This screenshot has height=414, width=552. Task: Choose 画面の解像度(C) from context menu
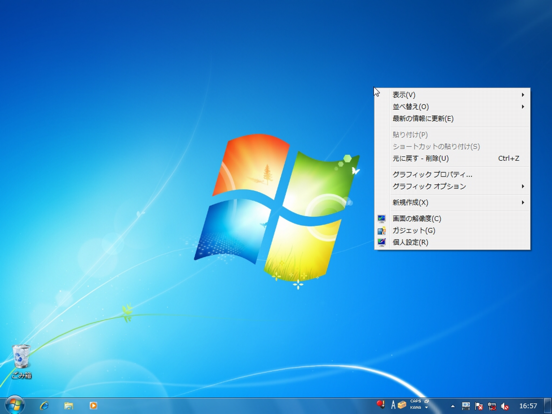(x=452, y=219)
